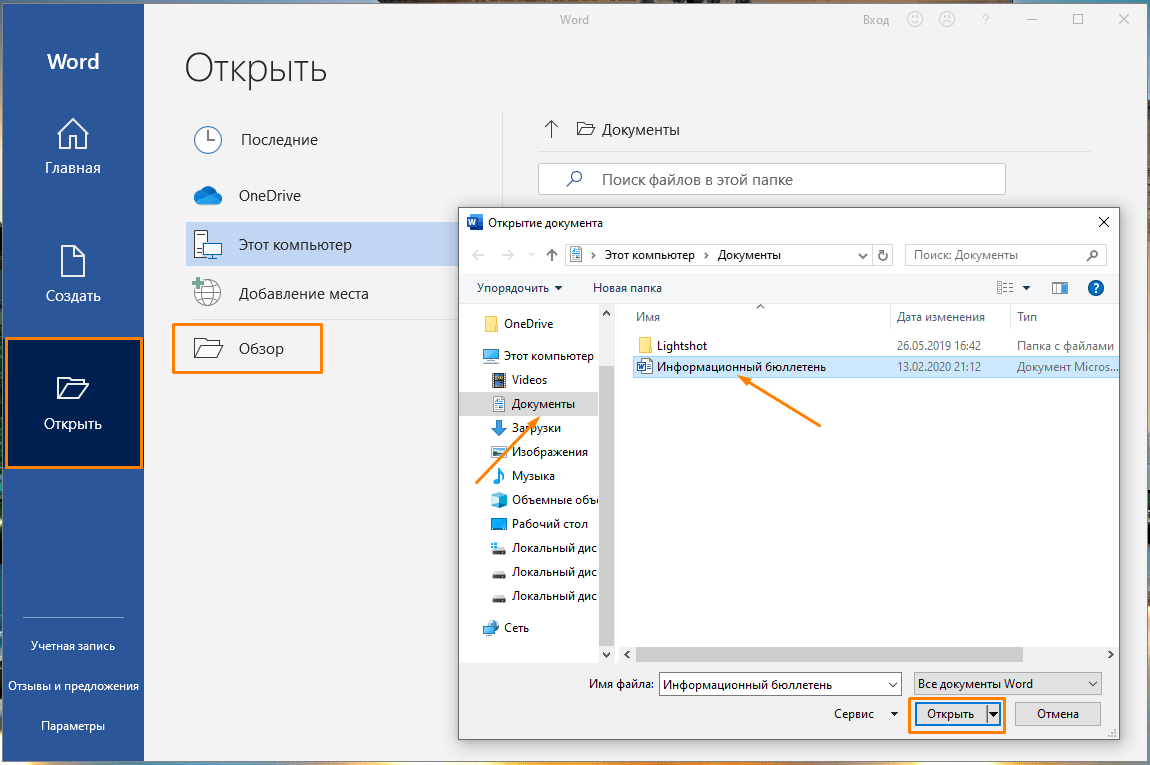Select Этот компьютер location
Viewport: 1150px width, 765px height.
click(322, 244)
